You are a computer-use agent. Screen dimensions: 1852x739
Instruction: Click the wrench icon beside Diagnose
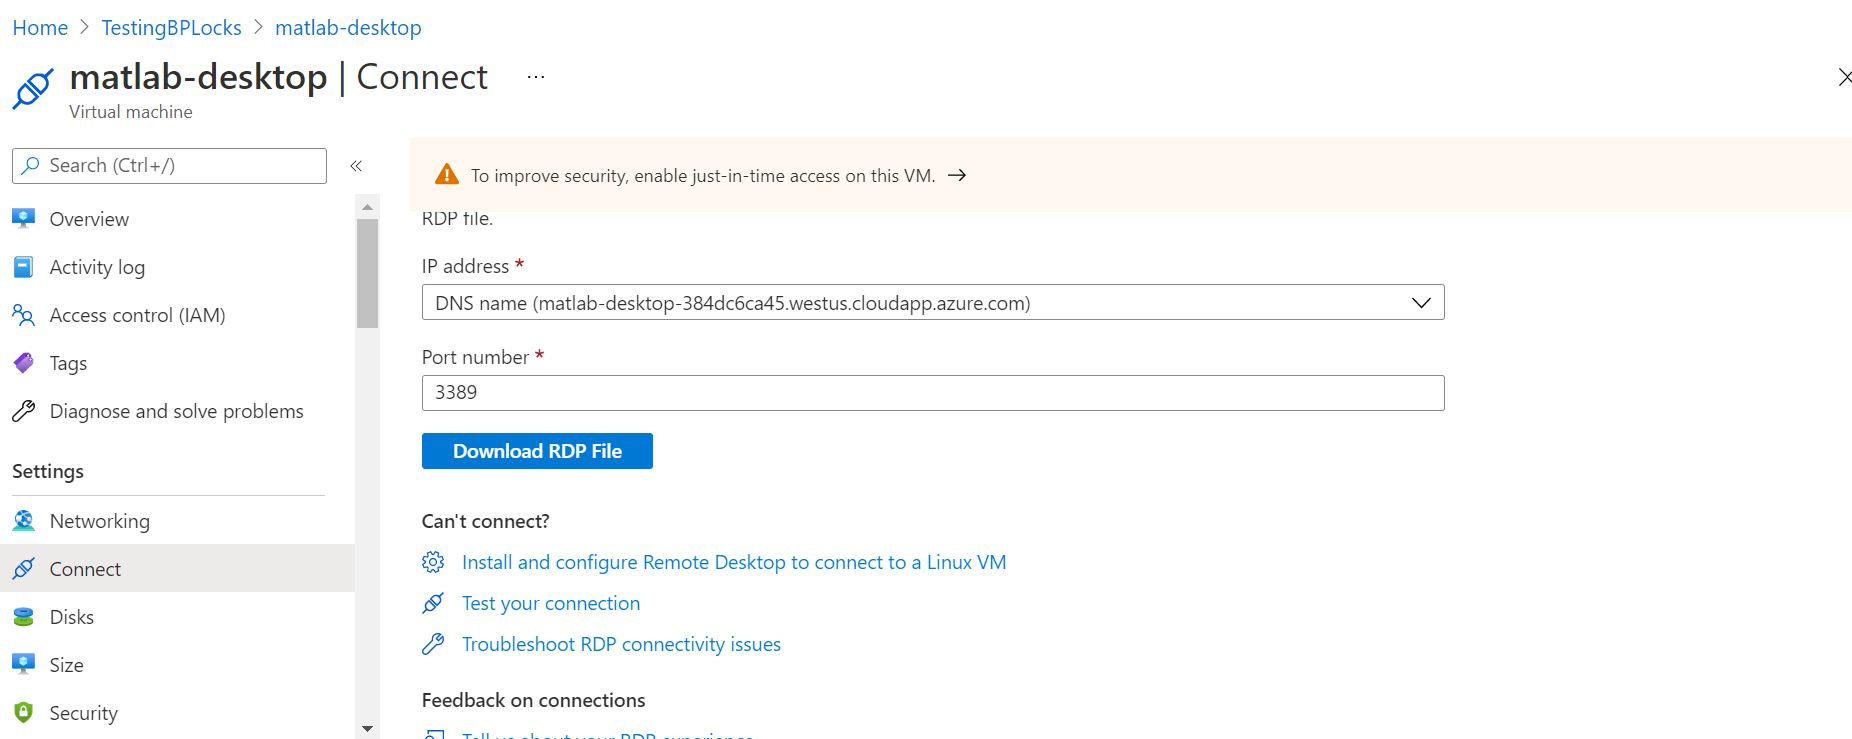(x=24, y=411)
